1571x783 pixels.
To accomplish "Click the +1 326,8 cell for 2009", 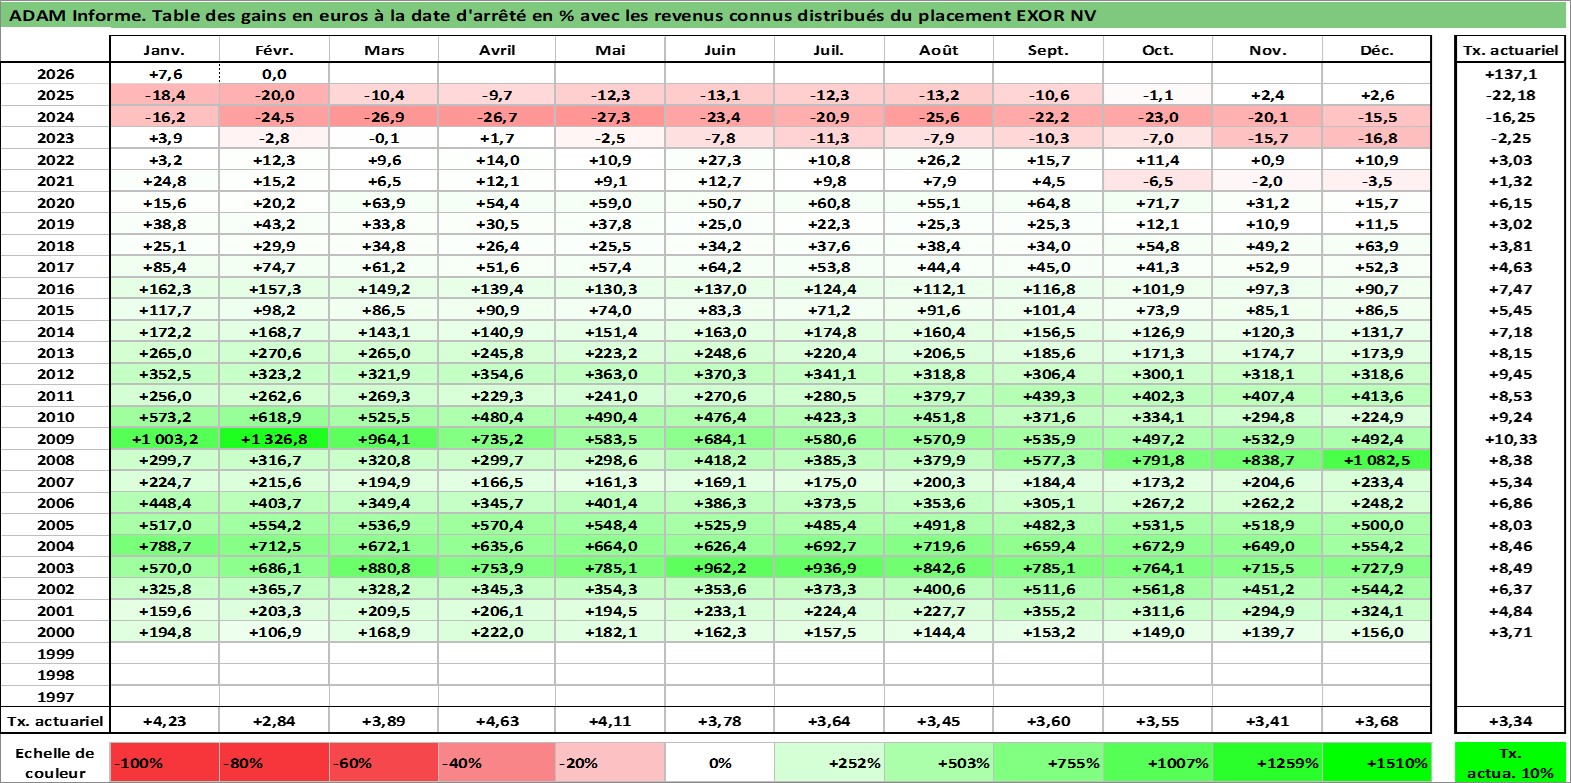I will 274,439.
